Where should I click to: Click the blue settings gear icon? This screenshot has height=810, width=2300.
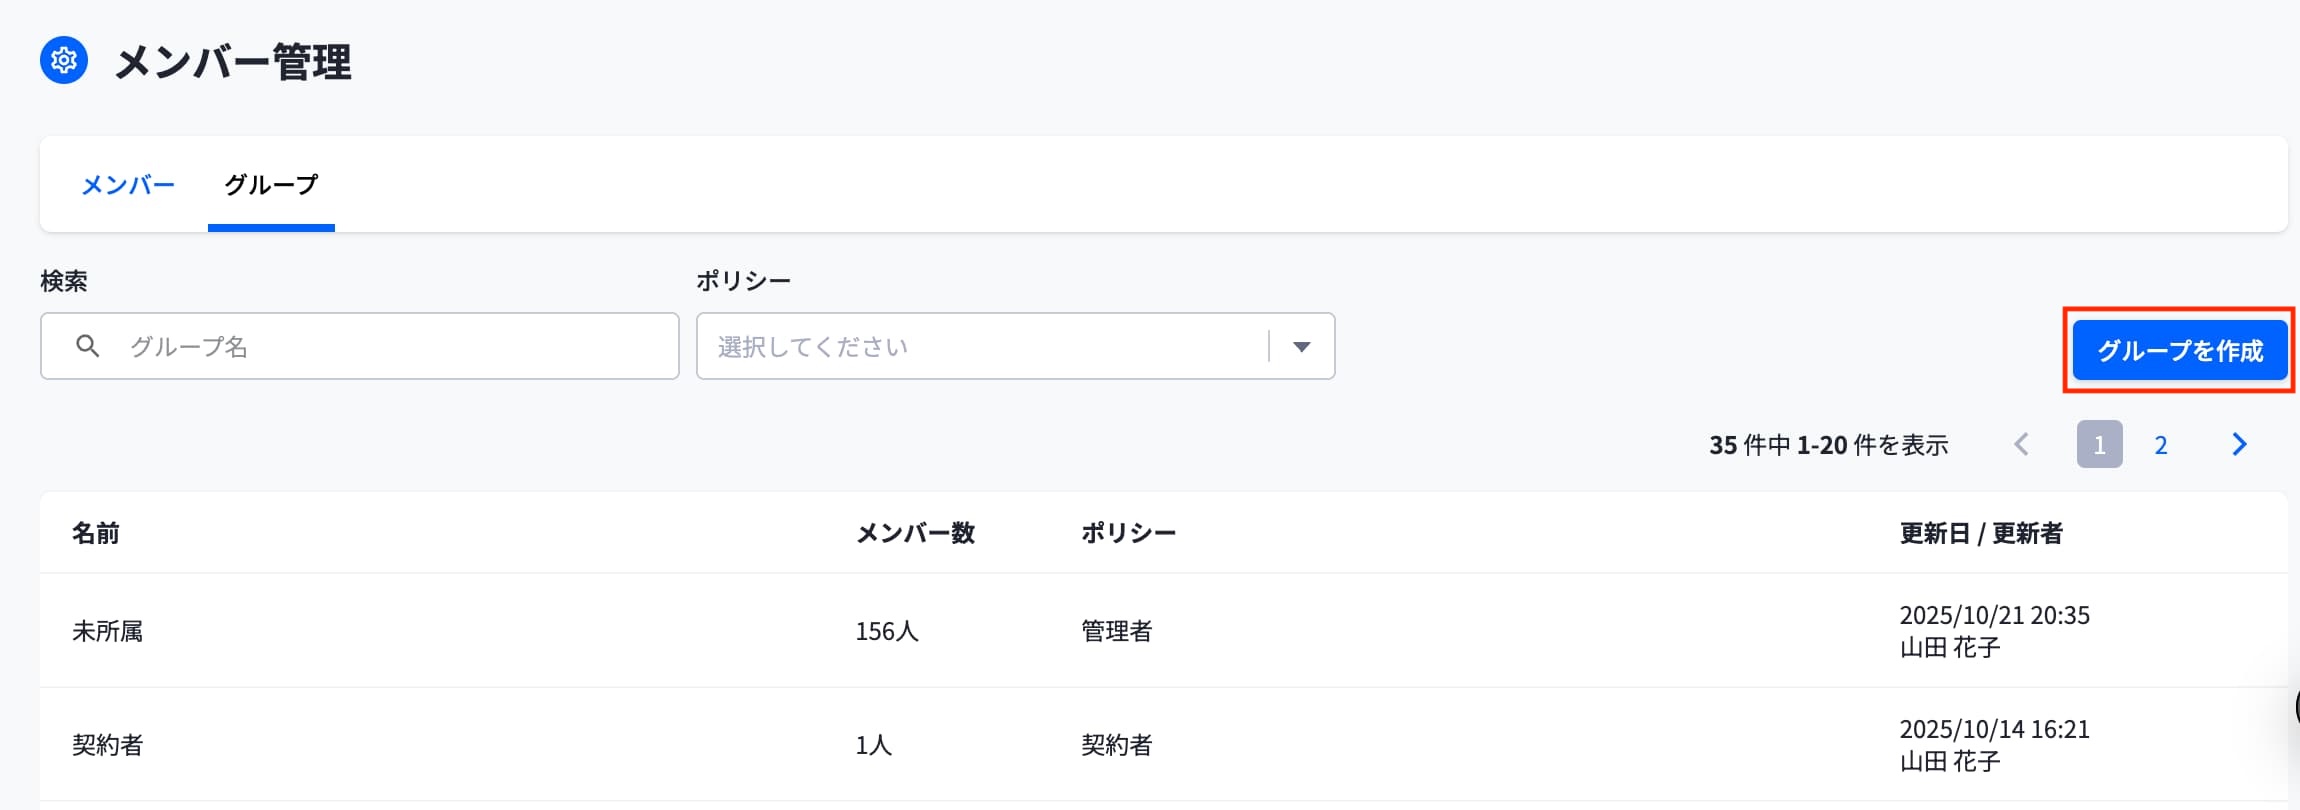point(64,61)
